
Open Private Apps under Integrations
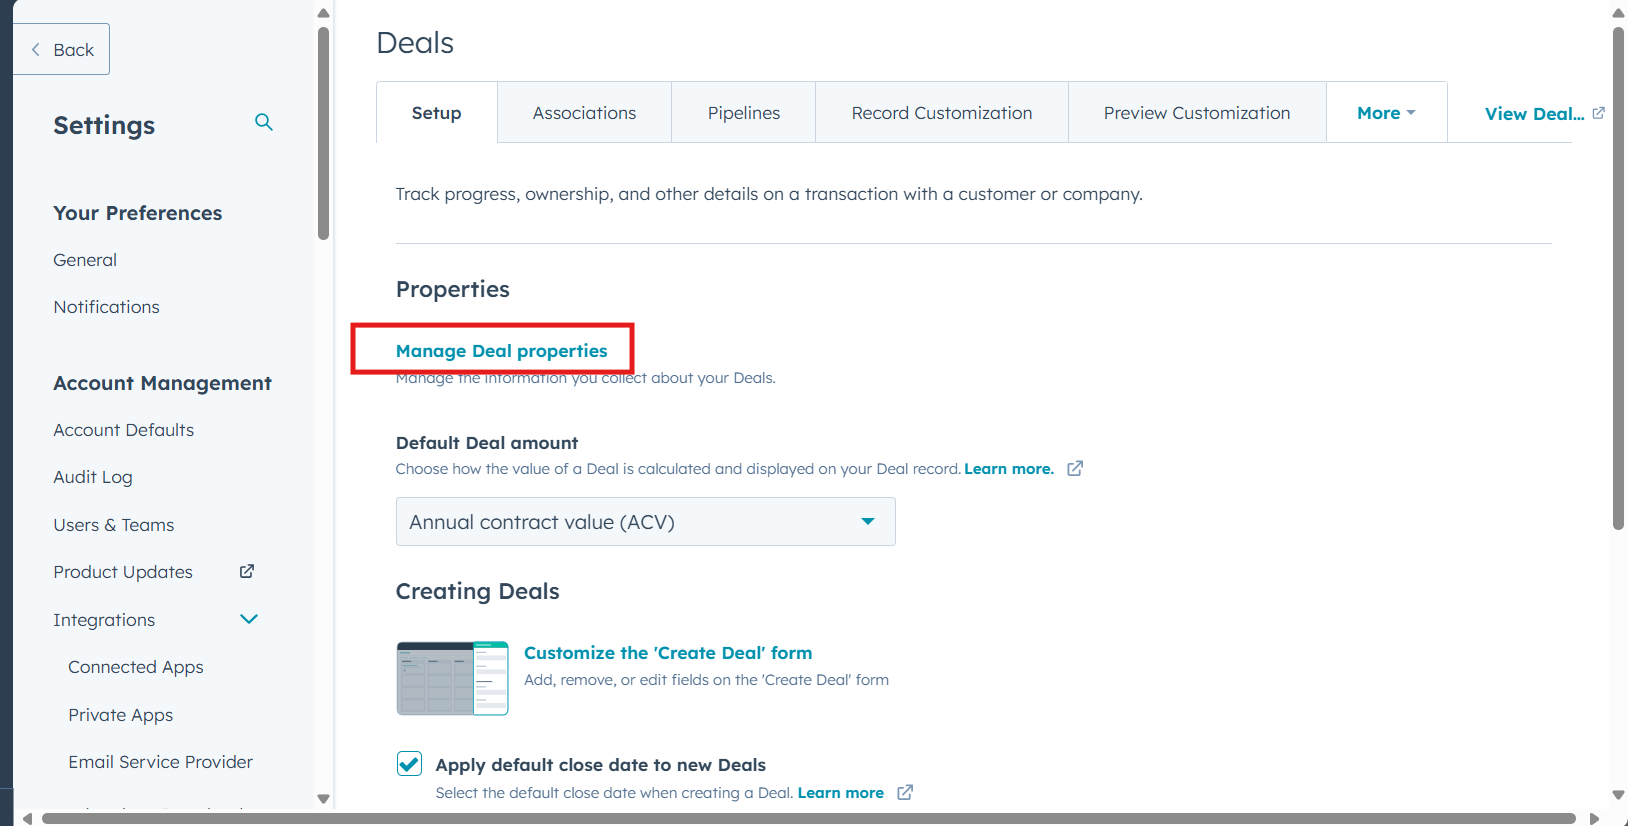[x=121, y=715]
